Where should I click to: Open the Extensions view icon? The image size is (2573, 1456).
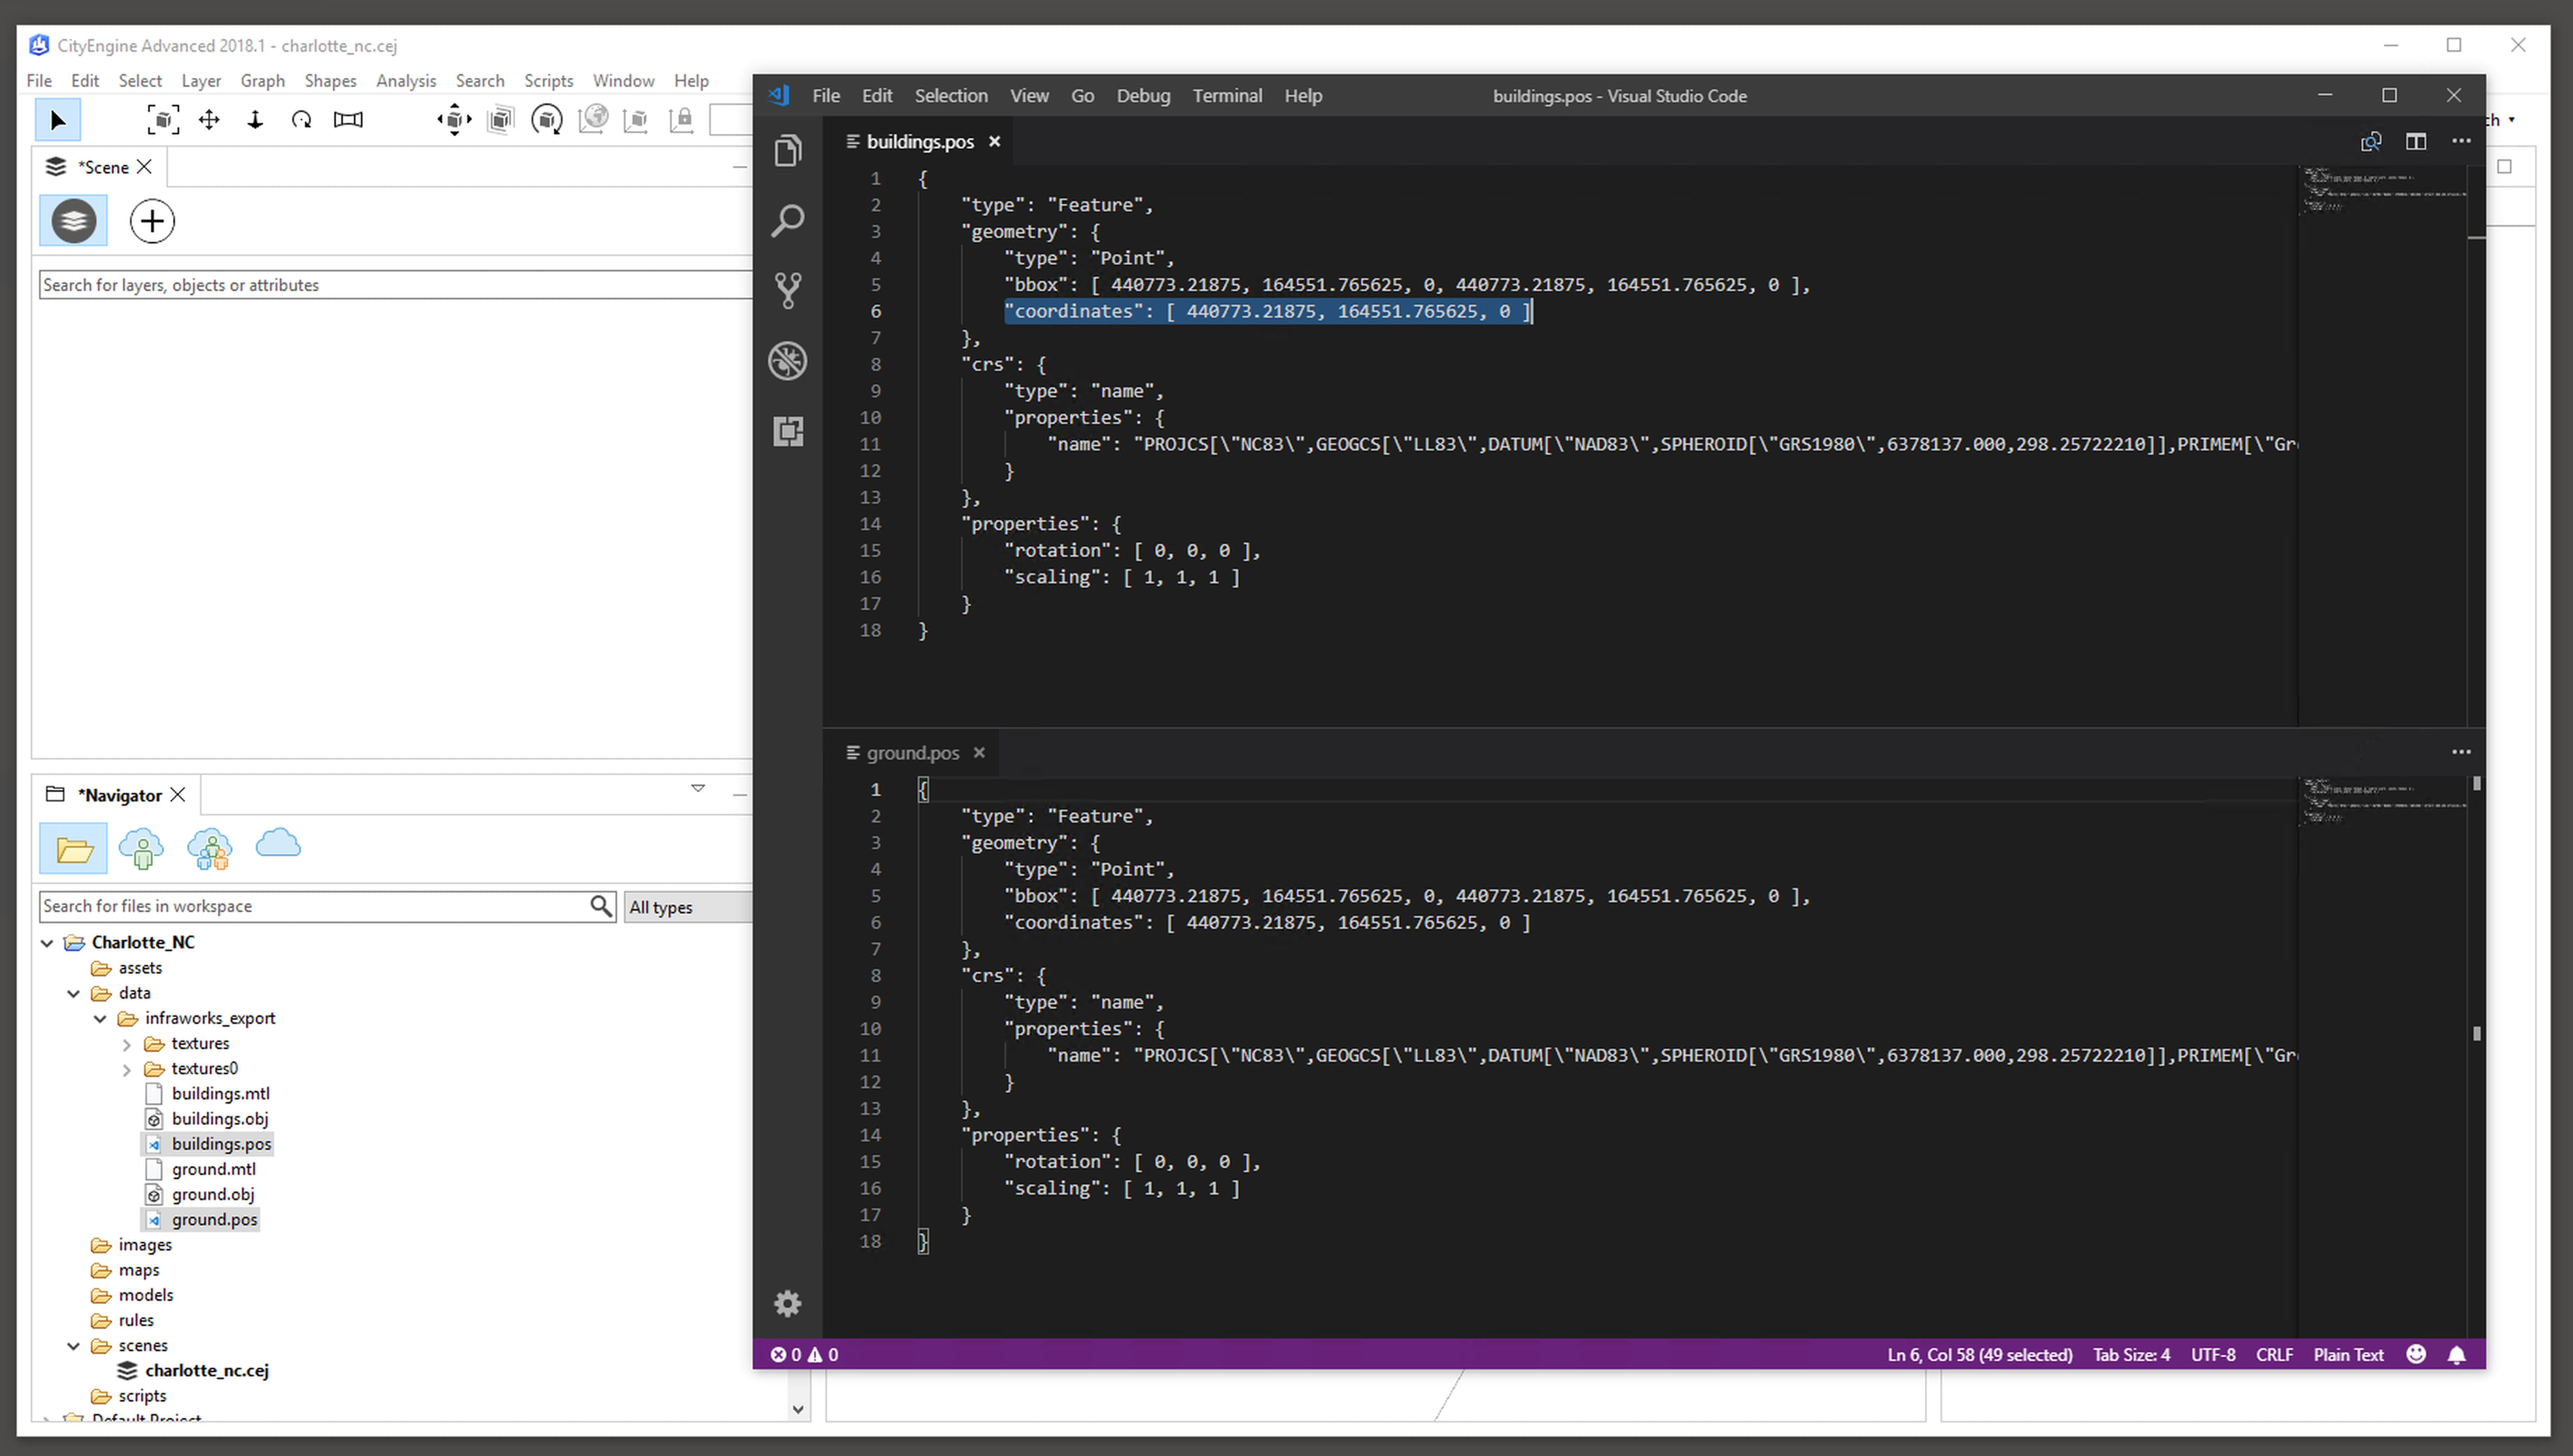point(788,431)
